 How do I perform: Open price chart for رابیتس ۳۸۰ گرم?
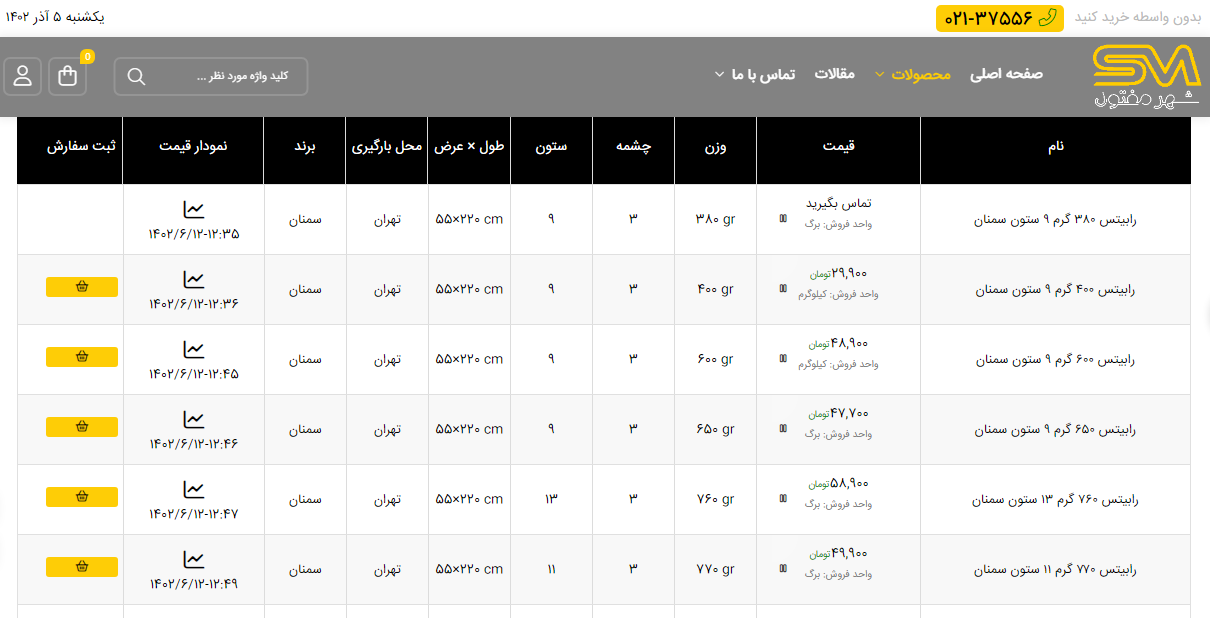[193, 210]
